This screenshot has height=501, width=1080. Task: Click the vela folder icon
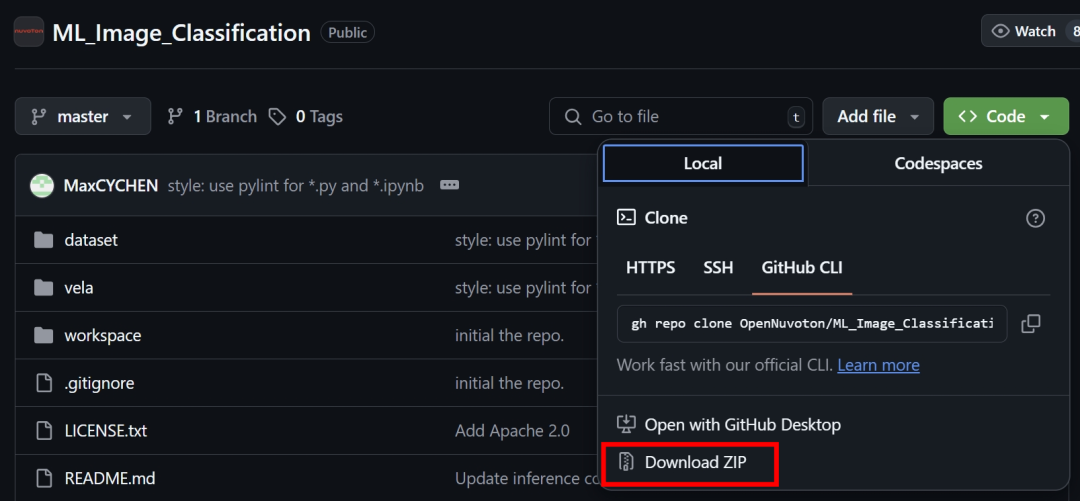(43, 287)
